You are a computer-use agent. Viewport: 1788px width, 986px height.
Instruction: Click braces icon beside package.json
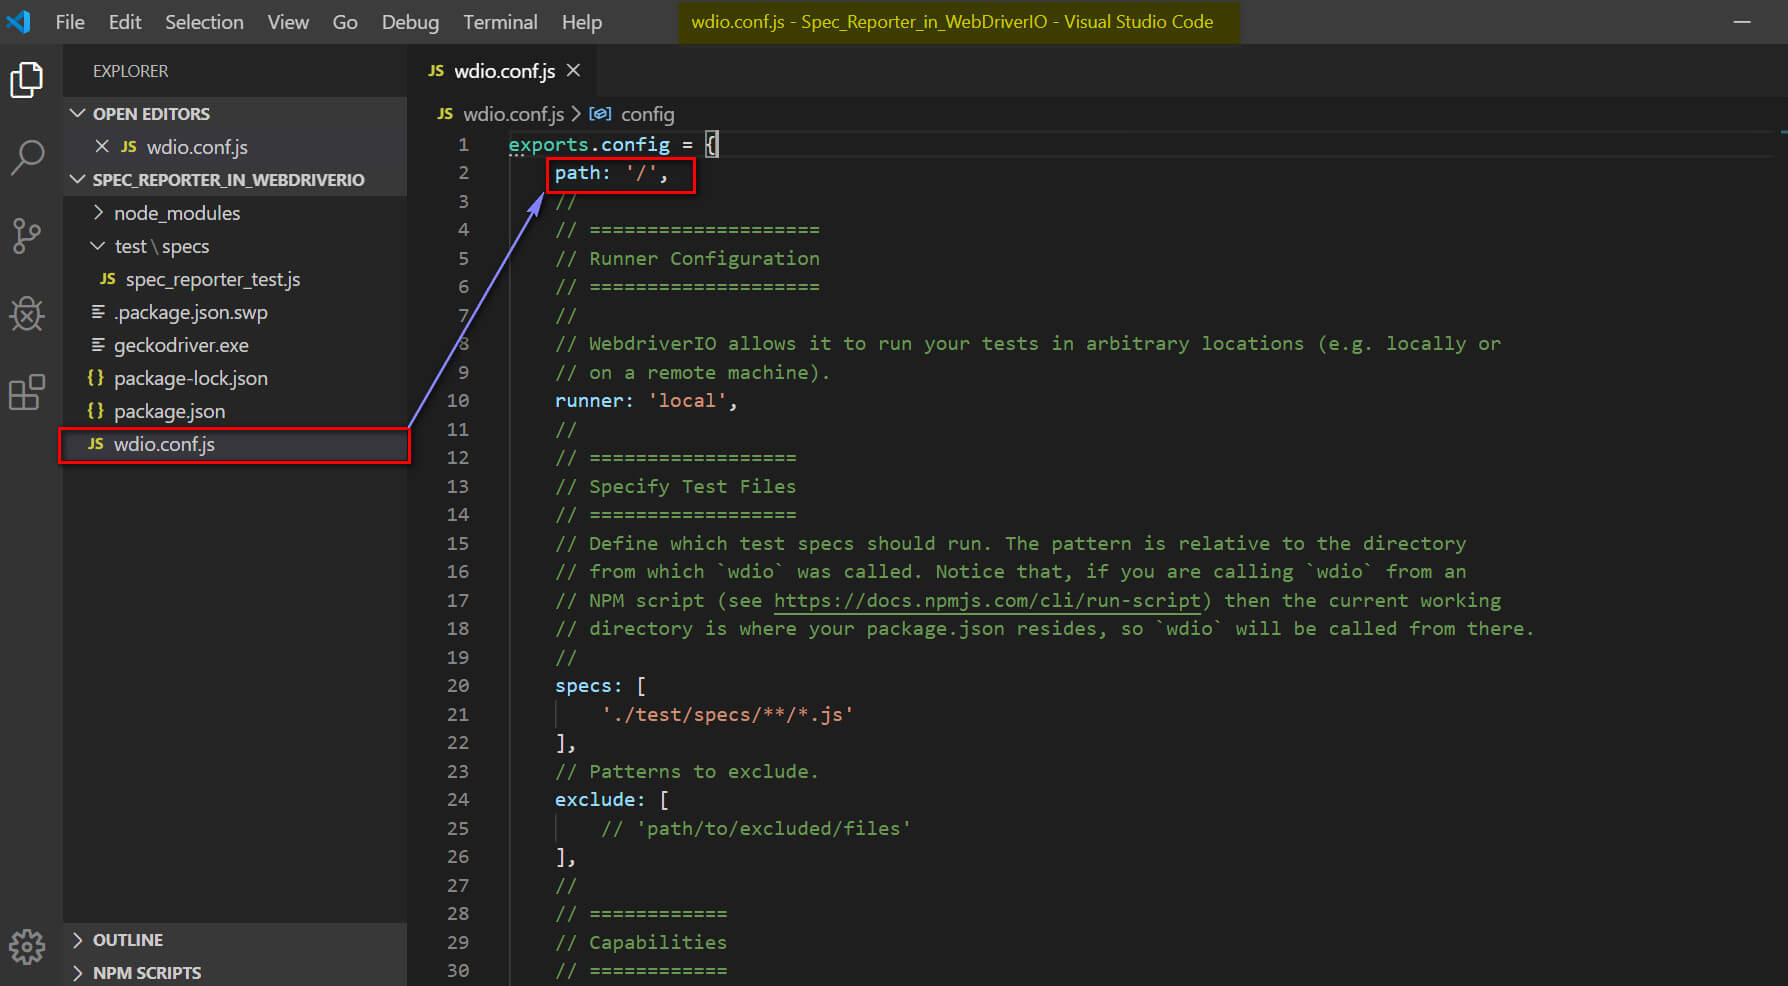pyautogui.click(x=96, y=411)
